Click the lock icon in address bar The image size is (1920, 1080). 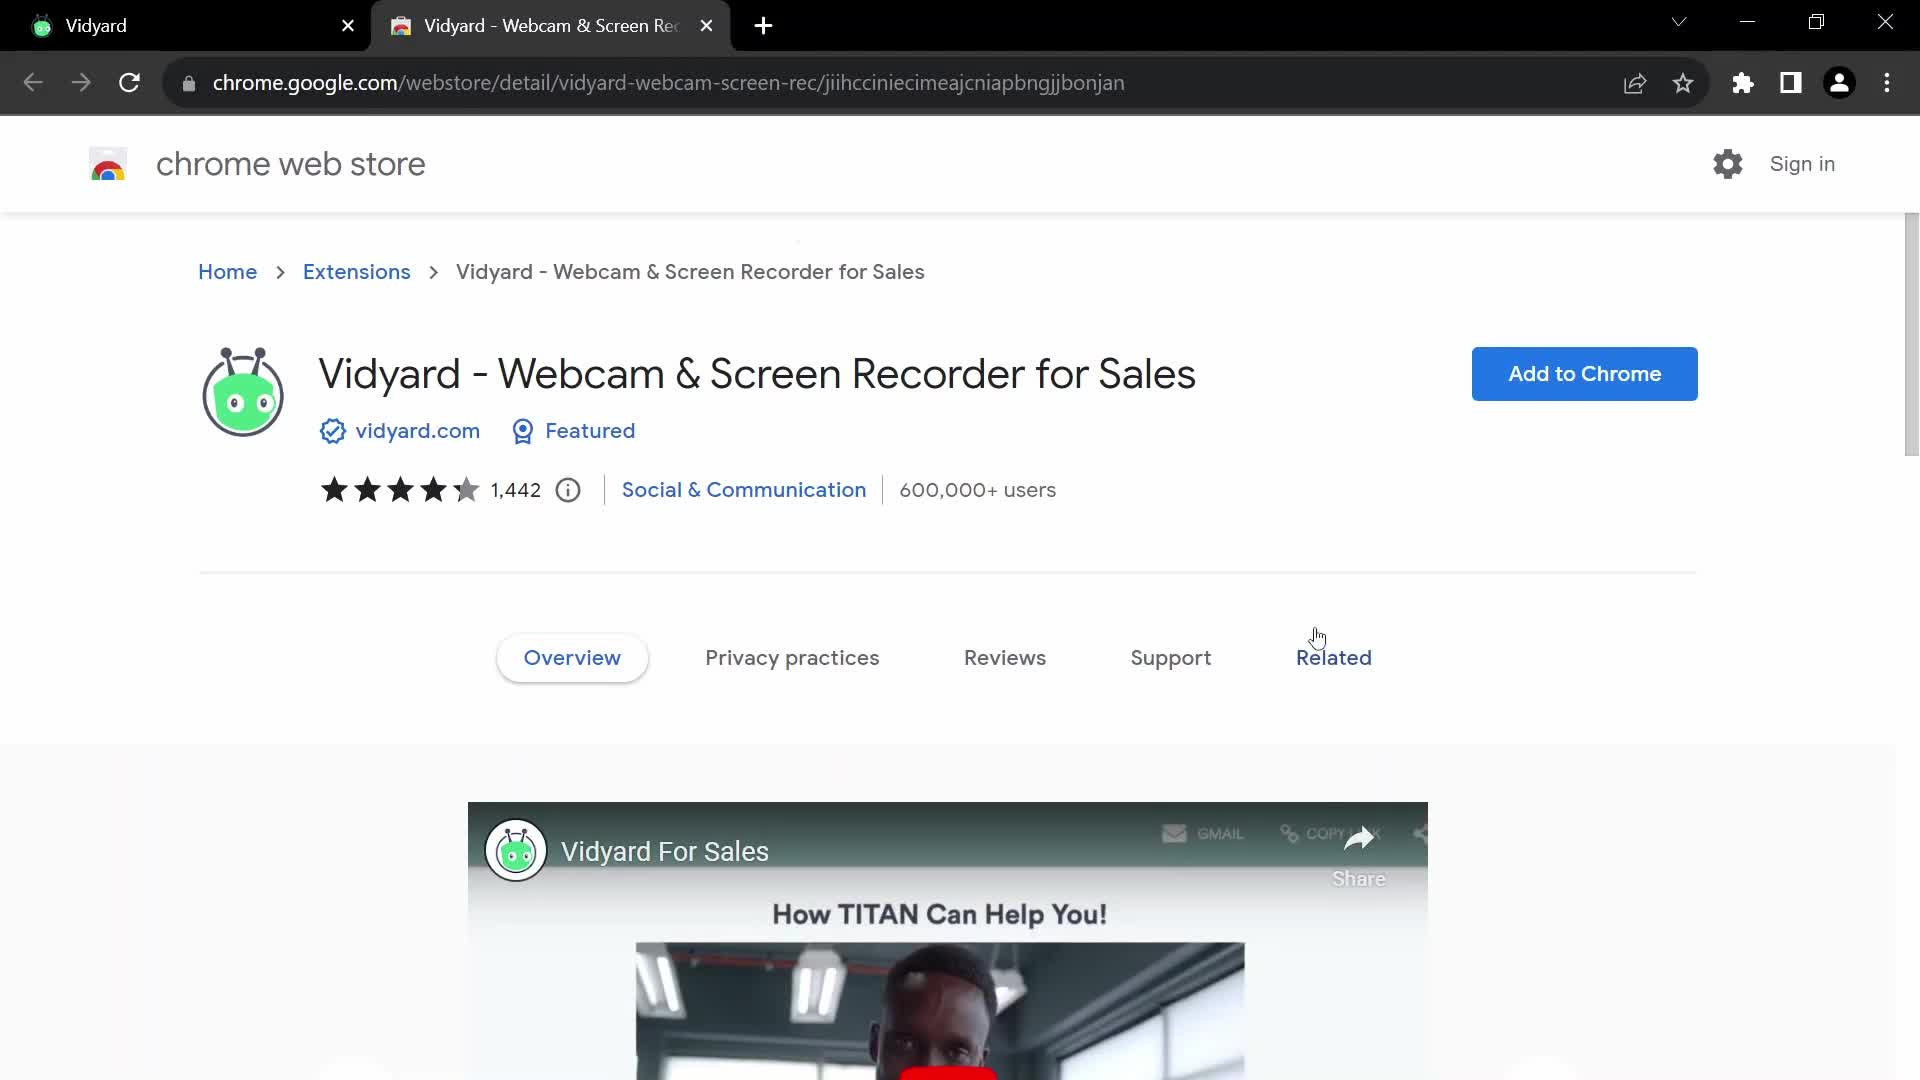coord(188,84)
